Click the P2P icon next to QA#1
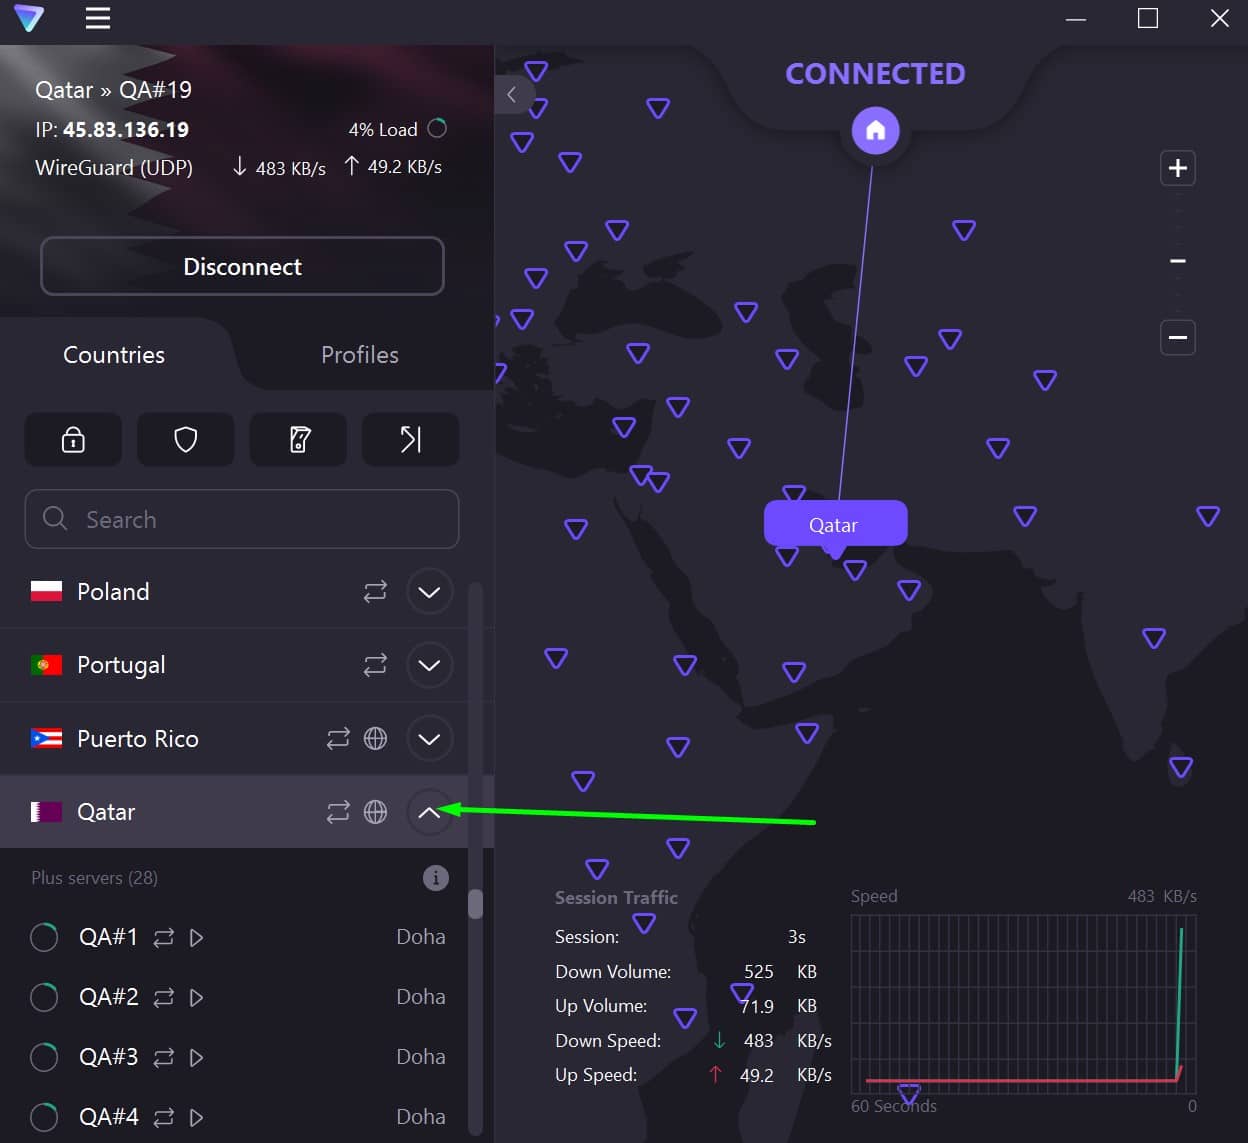Viewport: 1248px width, 1143px height. tap(164, 938)
